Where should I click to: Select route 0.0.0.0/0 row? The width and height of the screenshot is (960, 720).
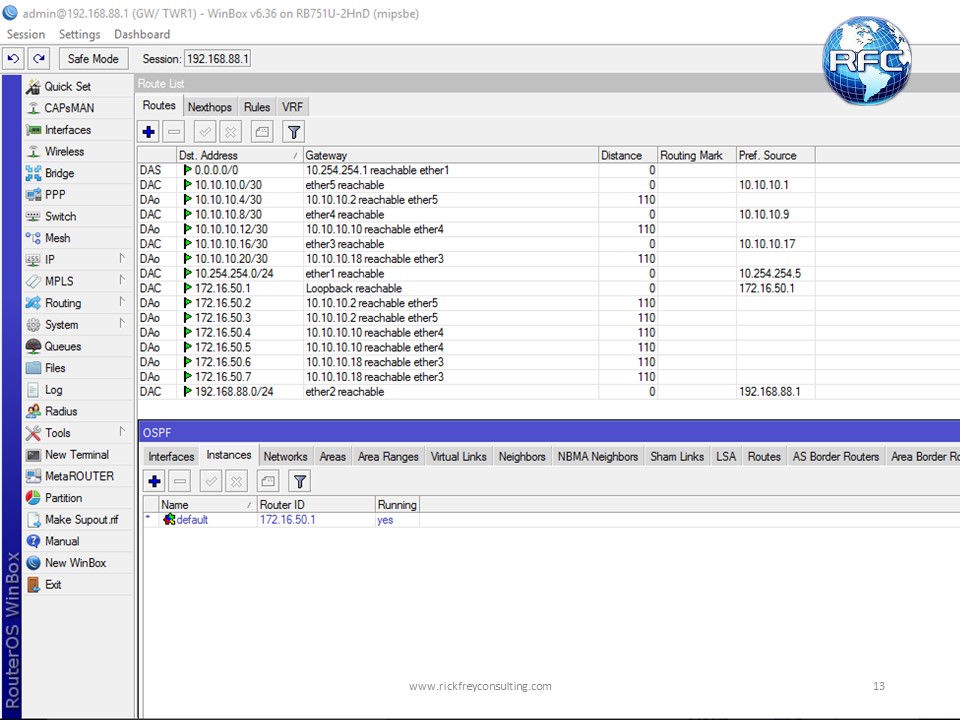coord(476,170)
